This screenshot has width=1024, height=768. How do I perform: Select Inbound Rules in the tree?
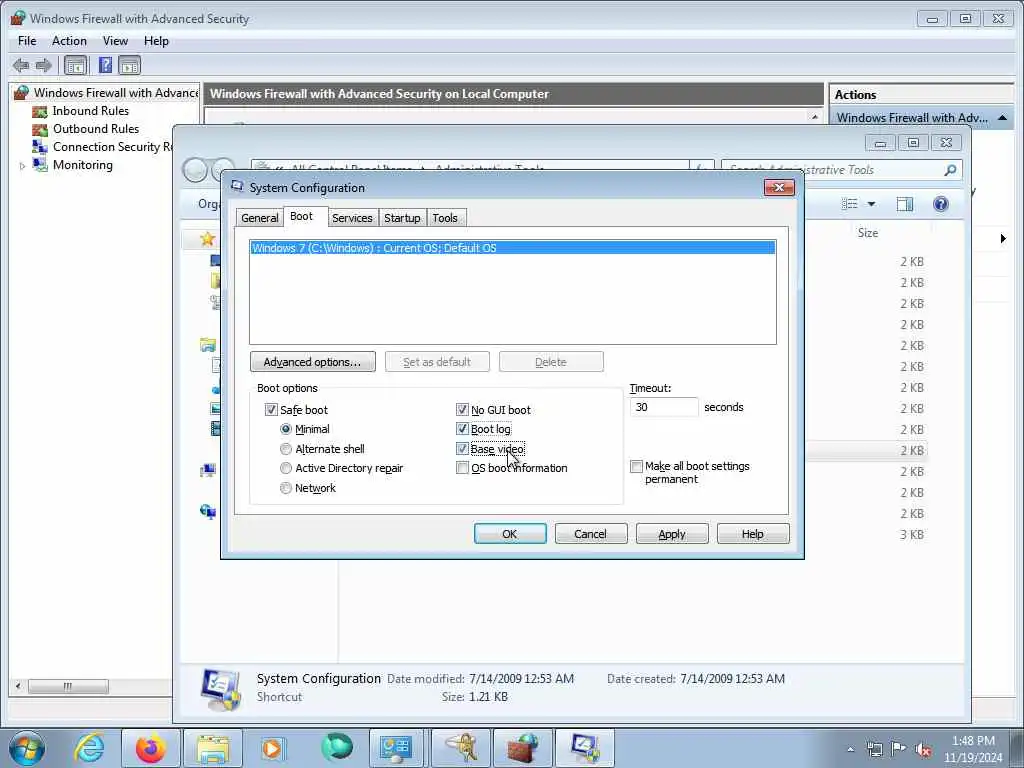91,111
